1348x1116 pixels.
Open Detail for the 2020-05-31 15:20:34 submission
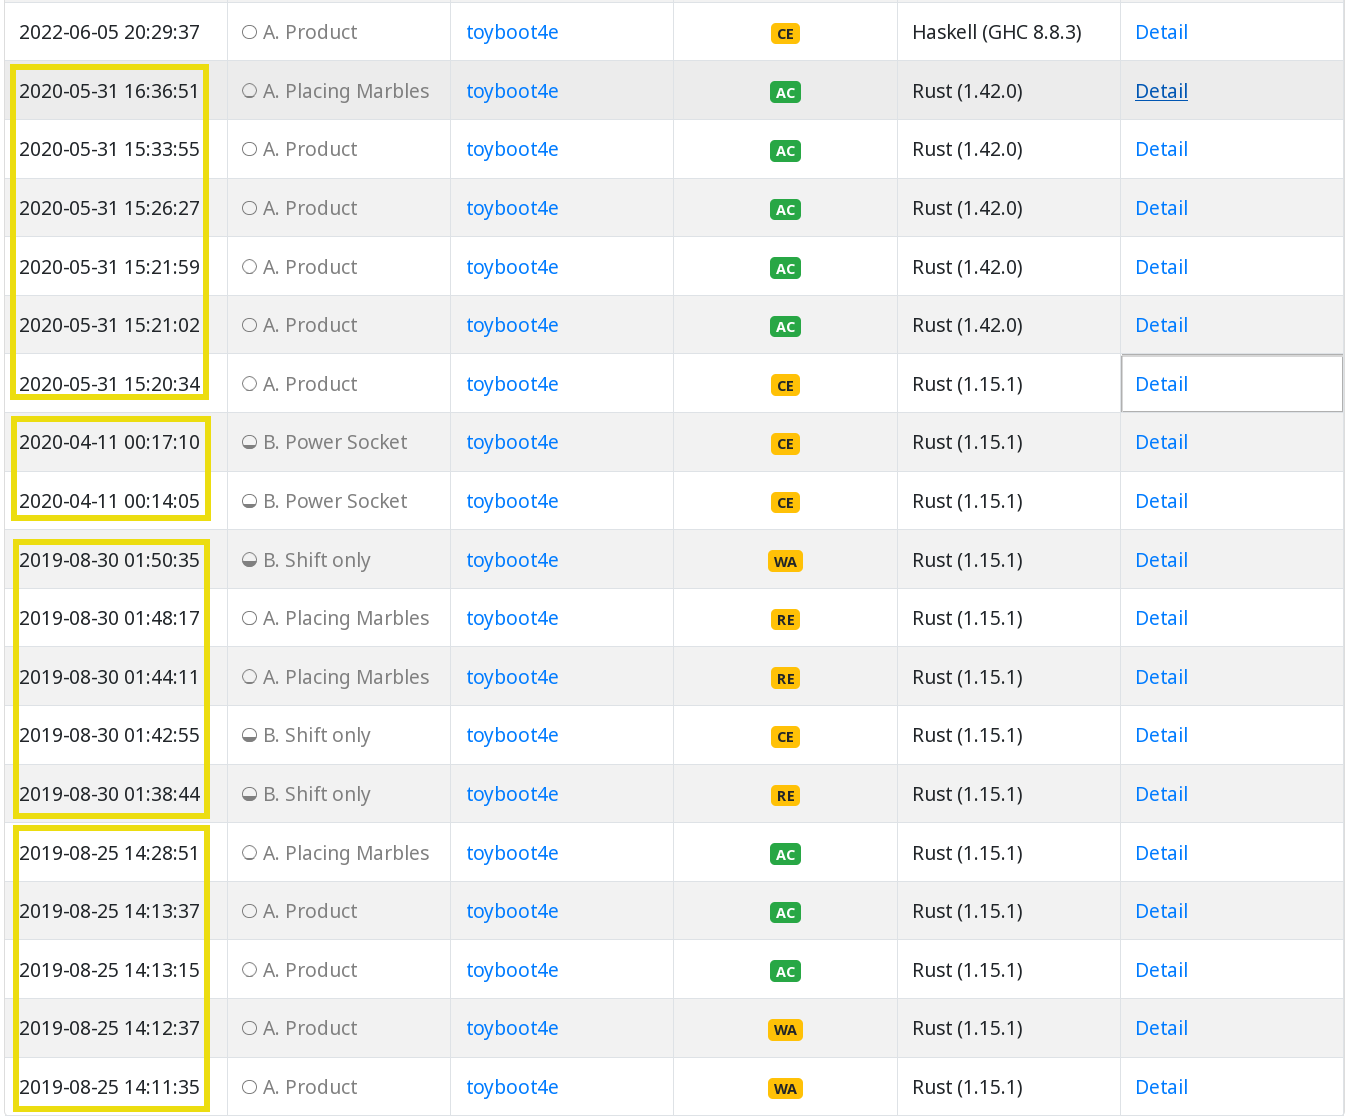coord(1161,384)
